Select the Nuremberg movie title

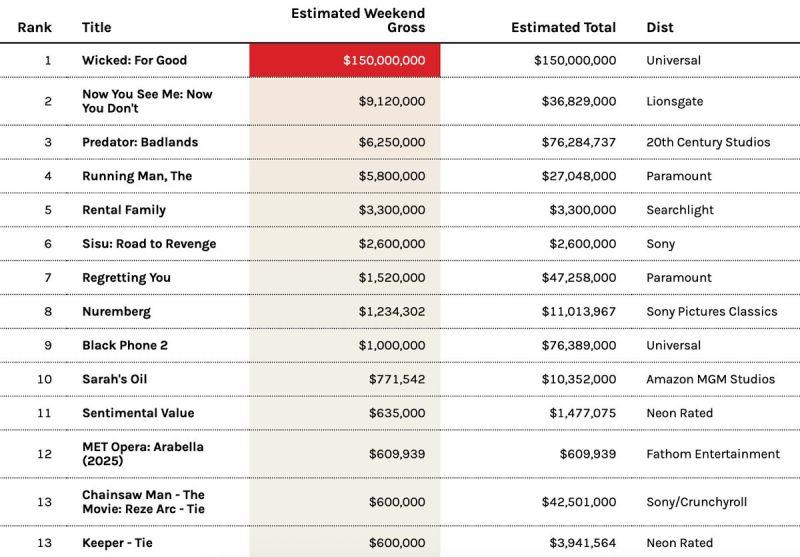pos(116,312)
